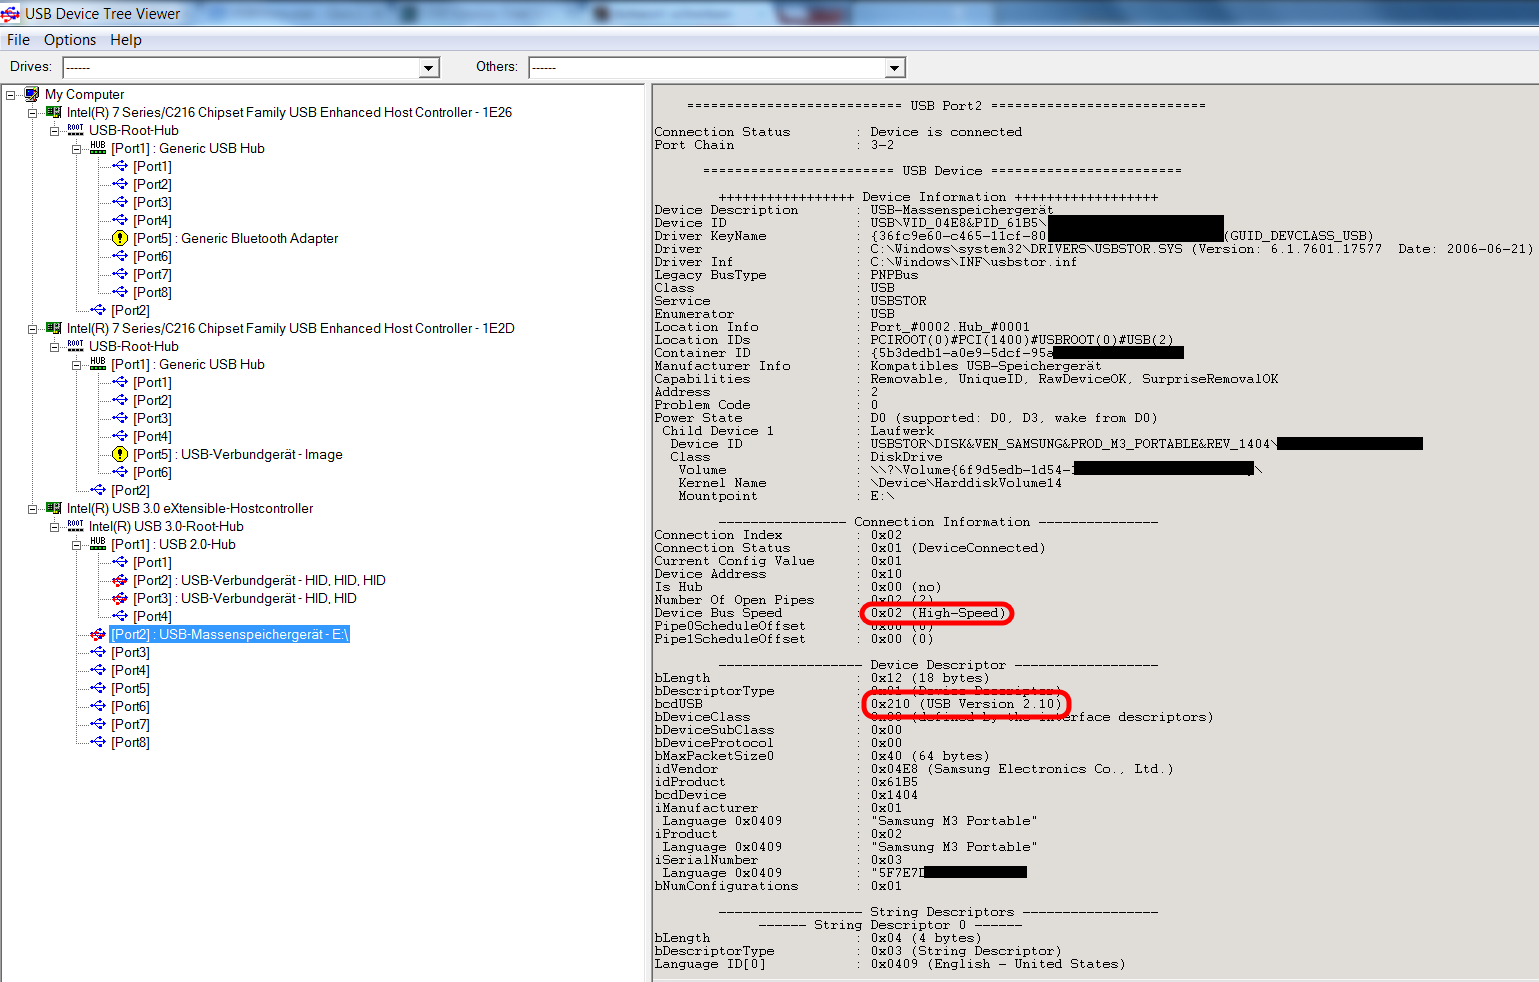
Task: Open the Options menu
Action: (70, 40)
